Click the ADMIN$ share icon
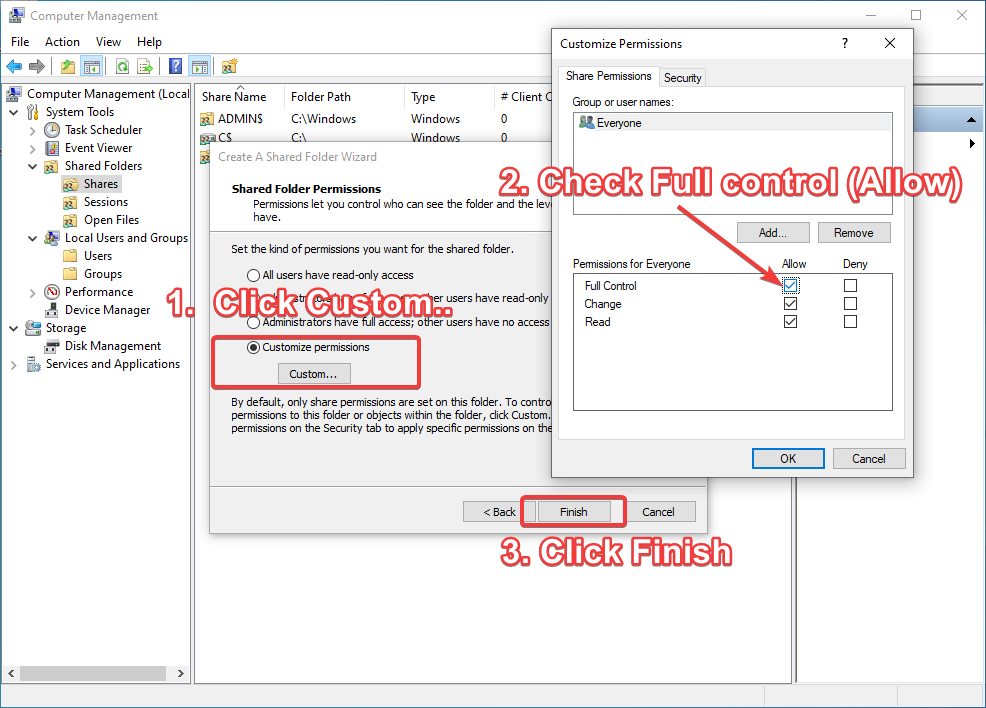This screenshot has width=986, height=708. (x=207, y=119)
